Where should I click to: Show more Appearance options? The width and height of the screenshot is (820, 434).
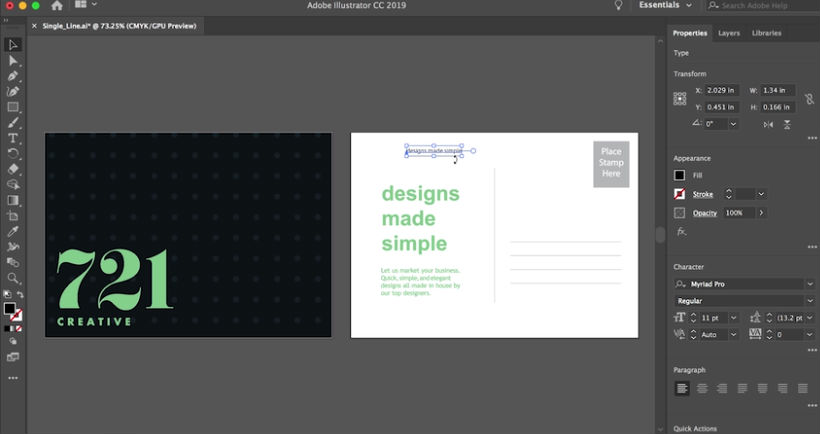[x=812, y=247]
